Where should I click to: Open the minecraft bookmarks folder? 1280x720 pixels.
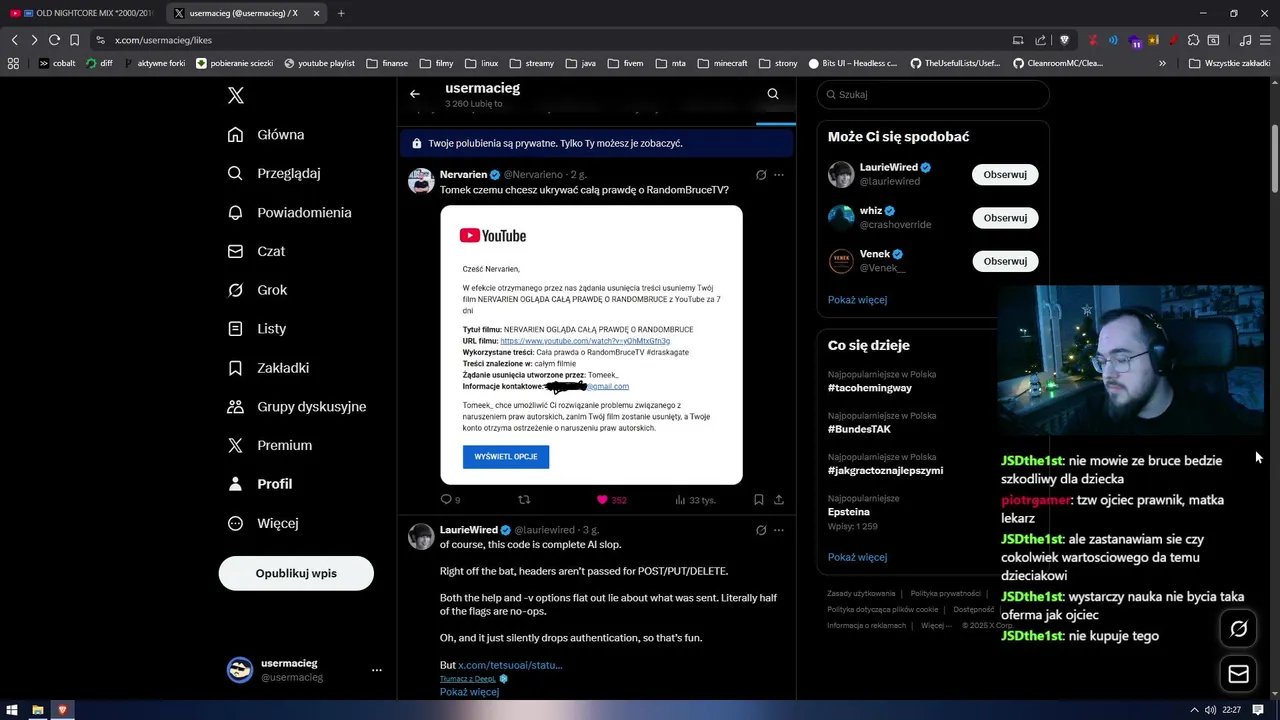tap(722, 63)
